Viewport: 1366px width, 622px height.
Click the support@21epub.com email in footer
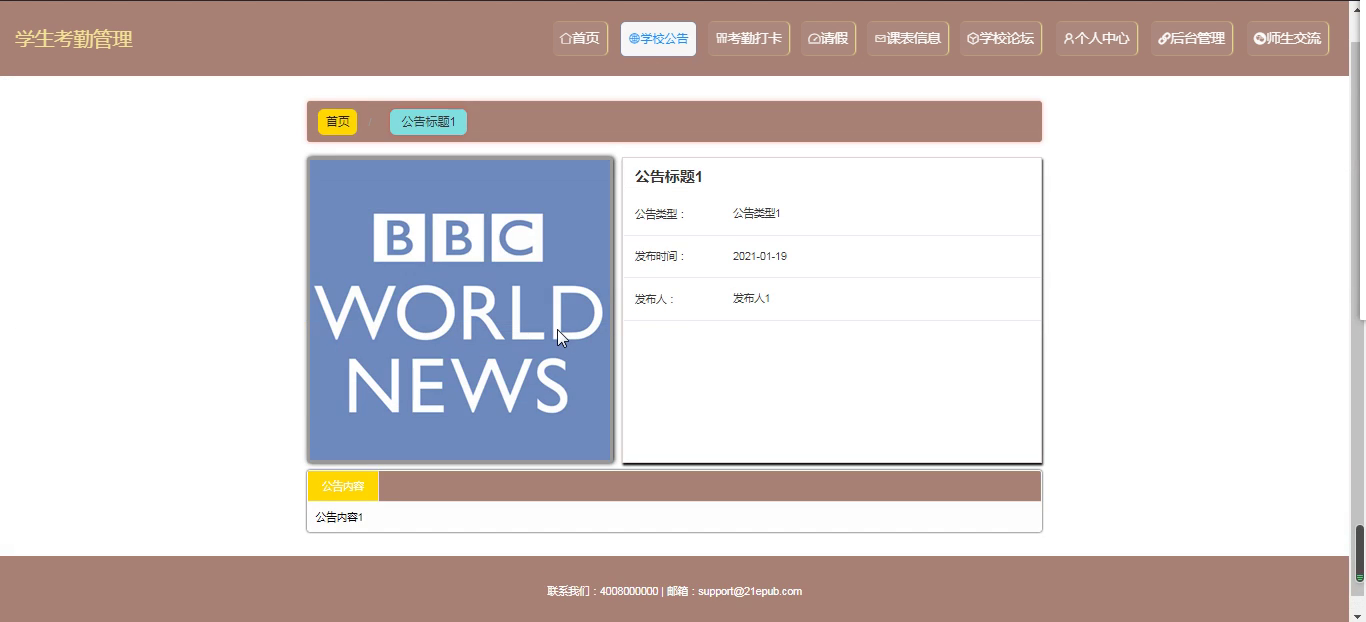coord(750,591)
